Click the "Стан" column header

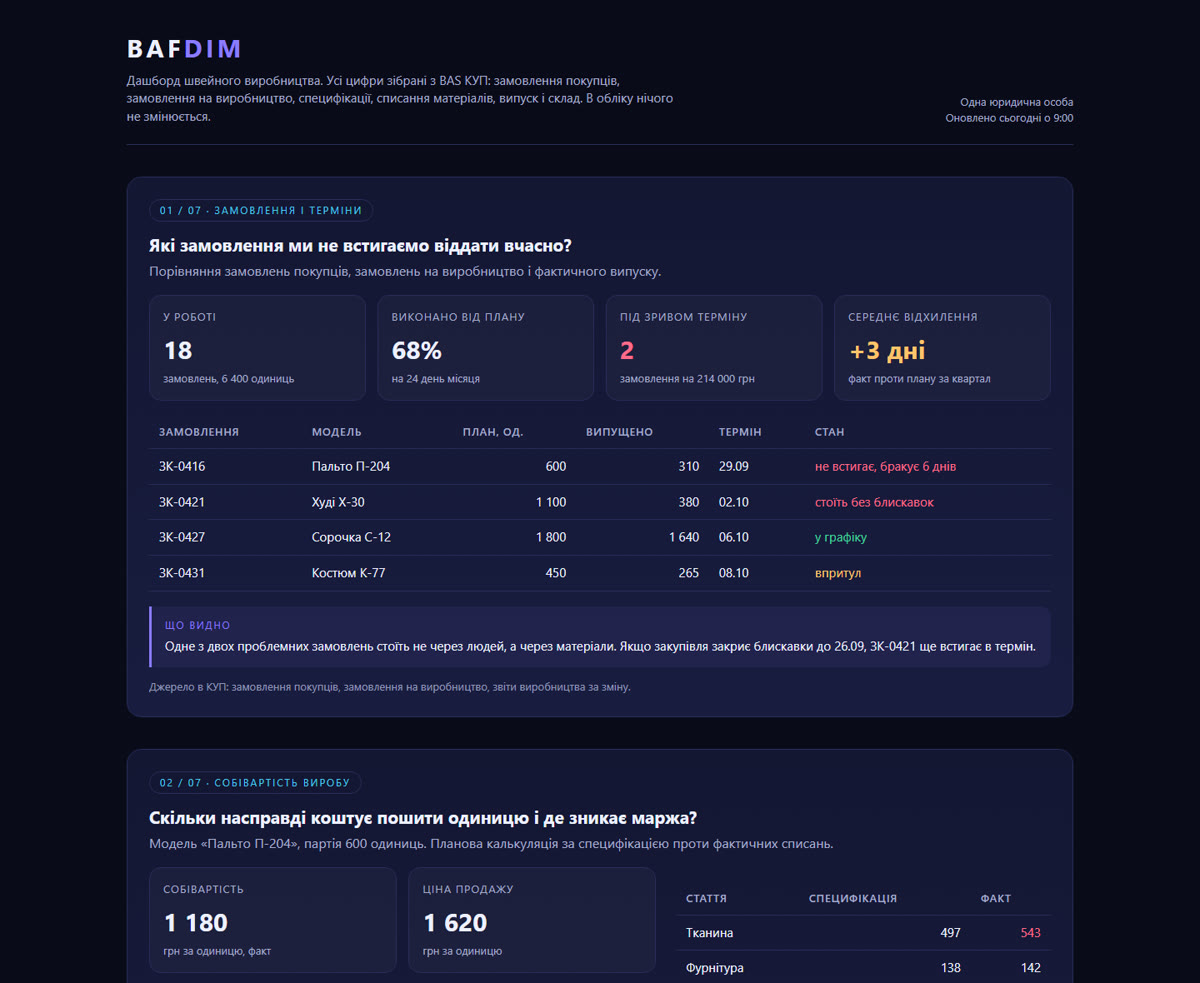(x=829, y=432)
